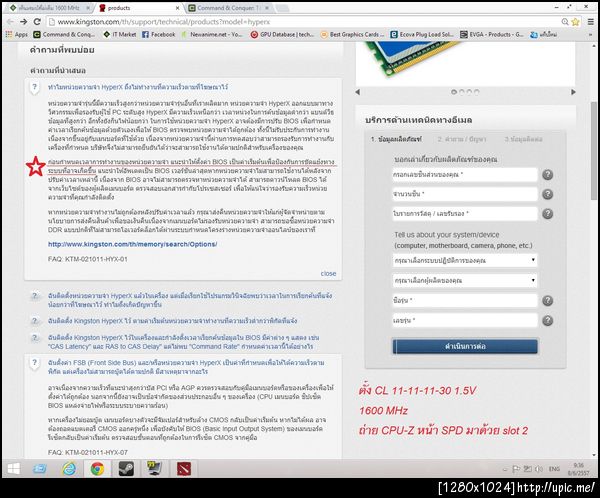
Task: Open Windows Start button on taskbar
Action: tap(13, 469)
